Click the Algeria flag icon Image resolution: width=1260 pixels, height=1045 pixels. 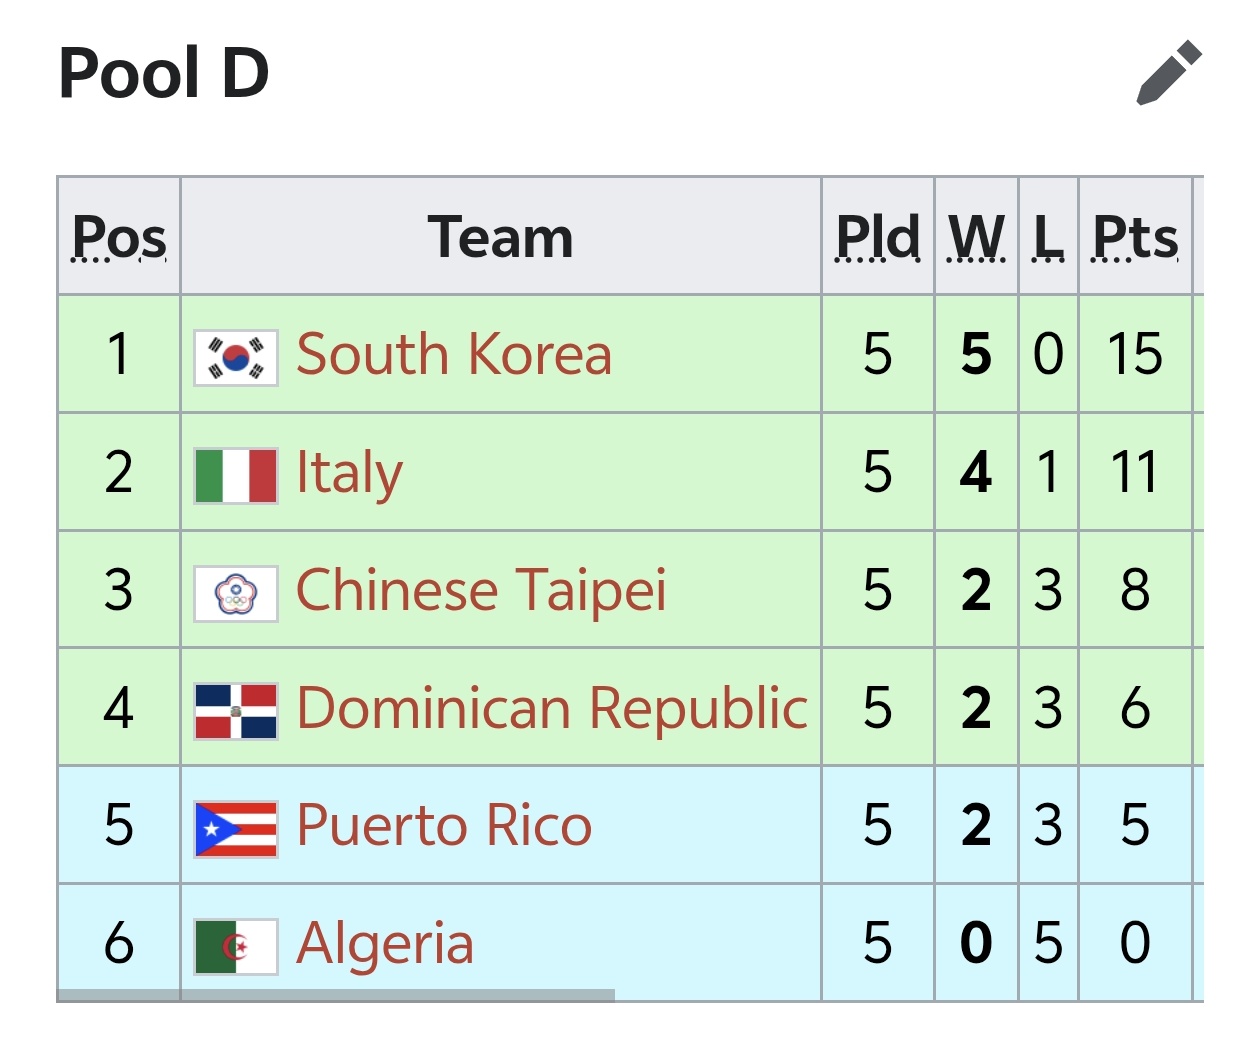pos(236,946)
